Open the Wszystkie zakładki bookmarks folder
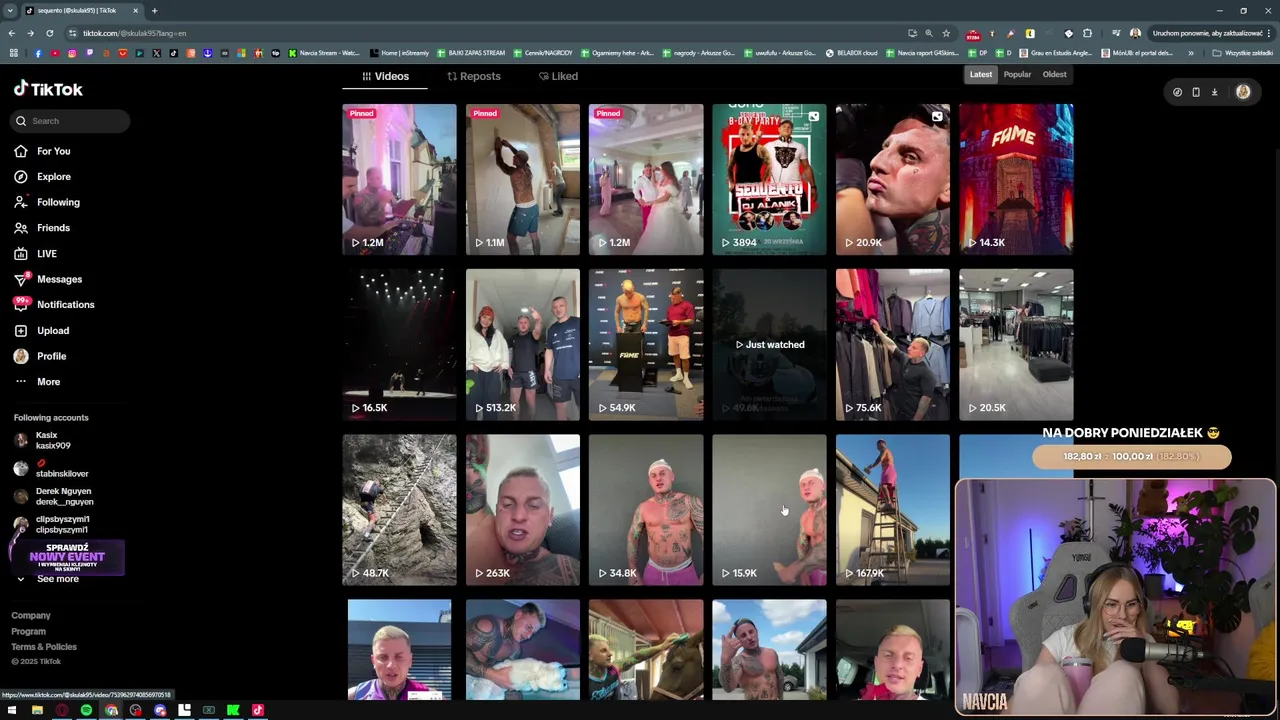1280x720 pixels. pyautogui.click(x=1243, y=53)
